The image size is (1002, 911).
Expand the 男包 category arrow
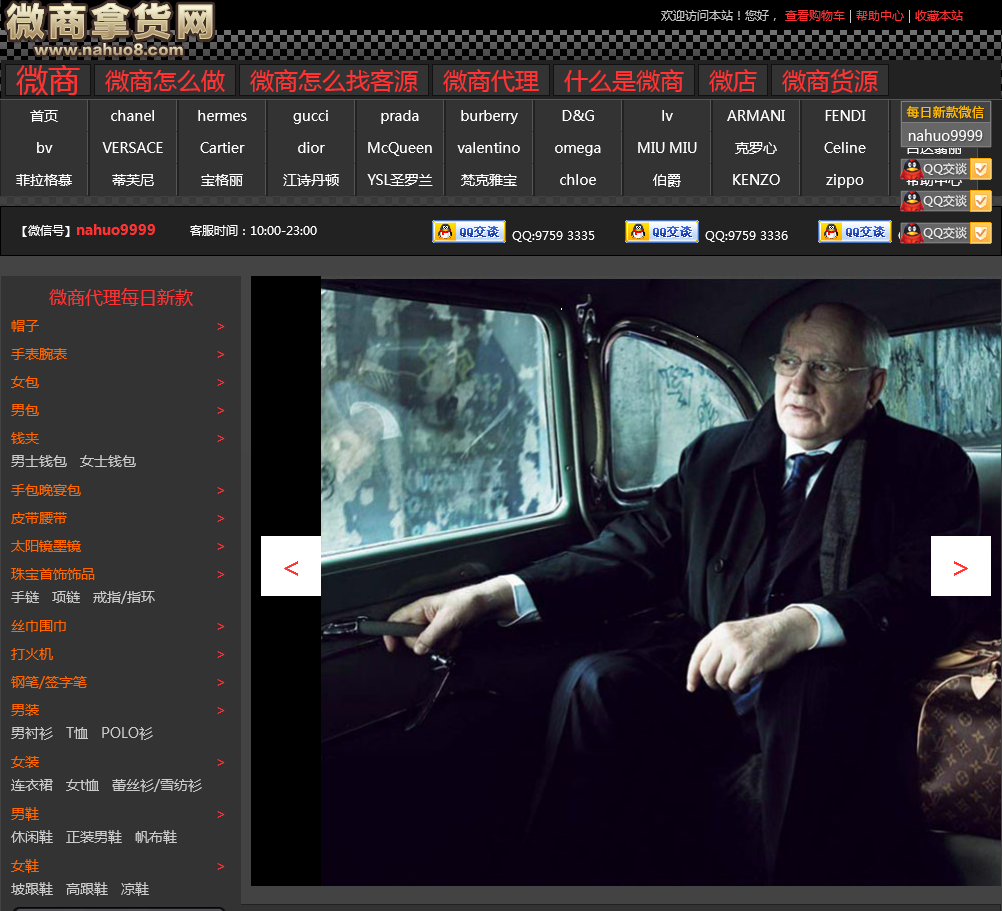tap(220, 411)
